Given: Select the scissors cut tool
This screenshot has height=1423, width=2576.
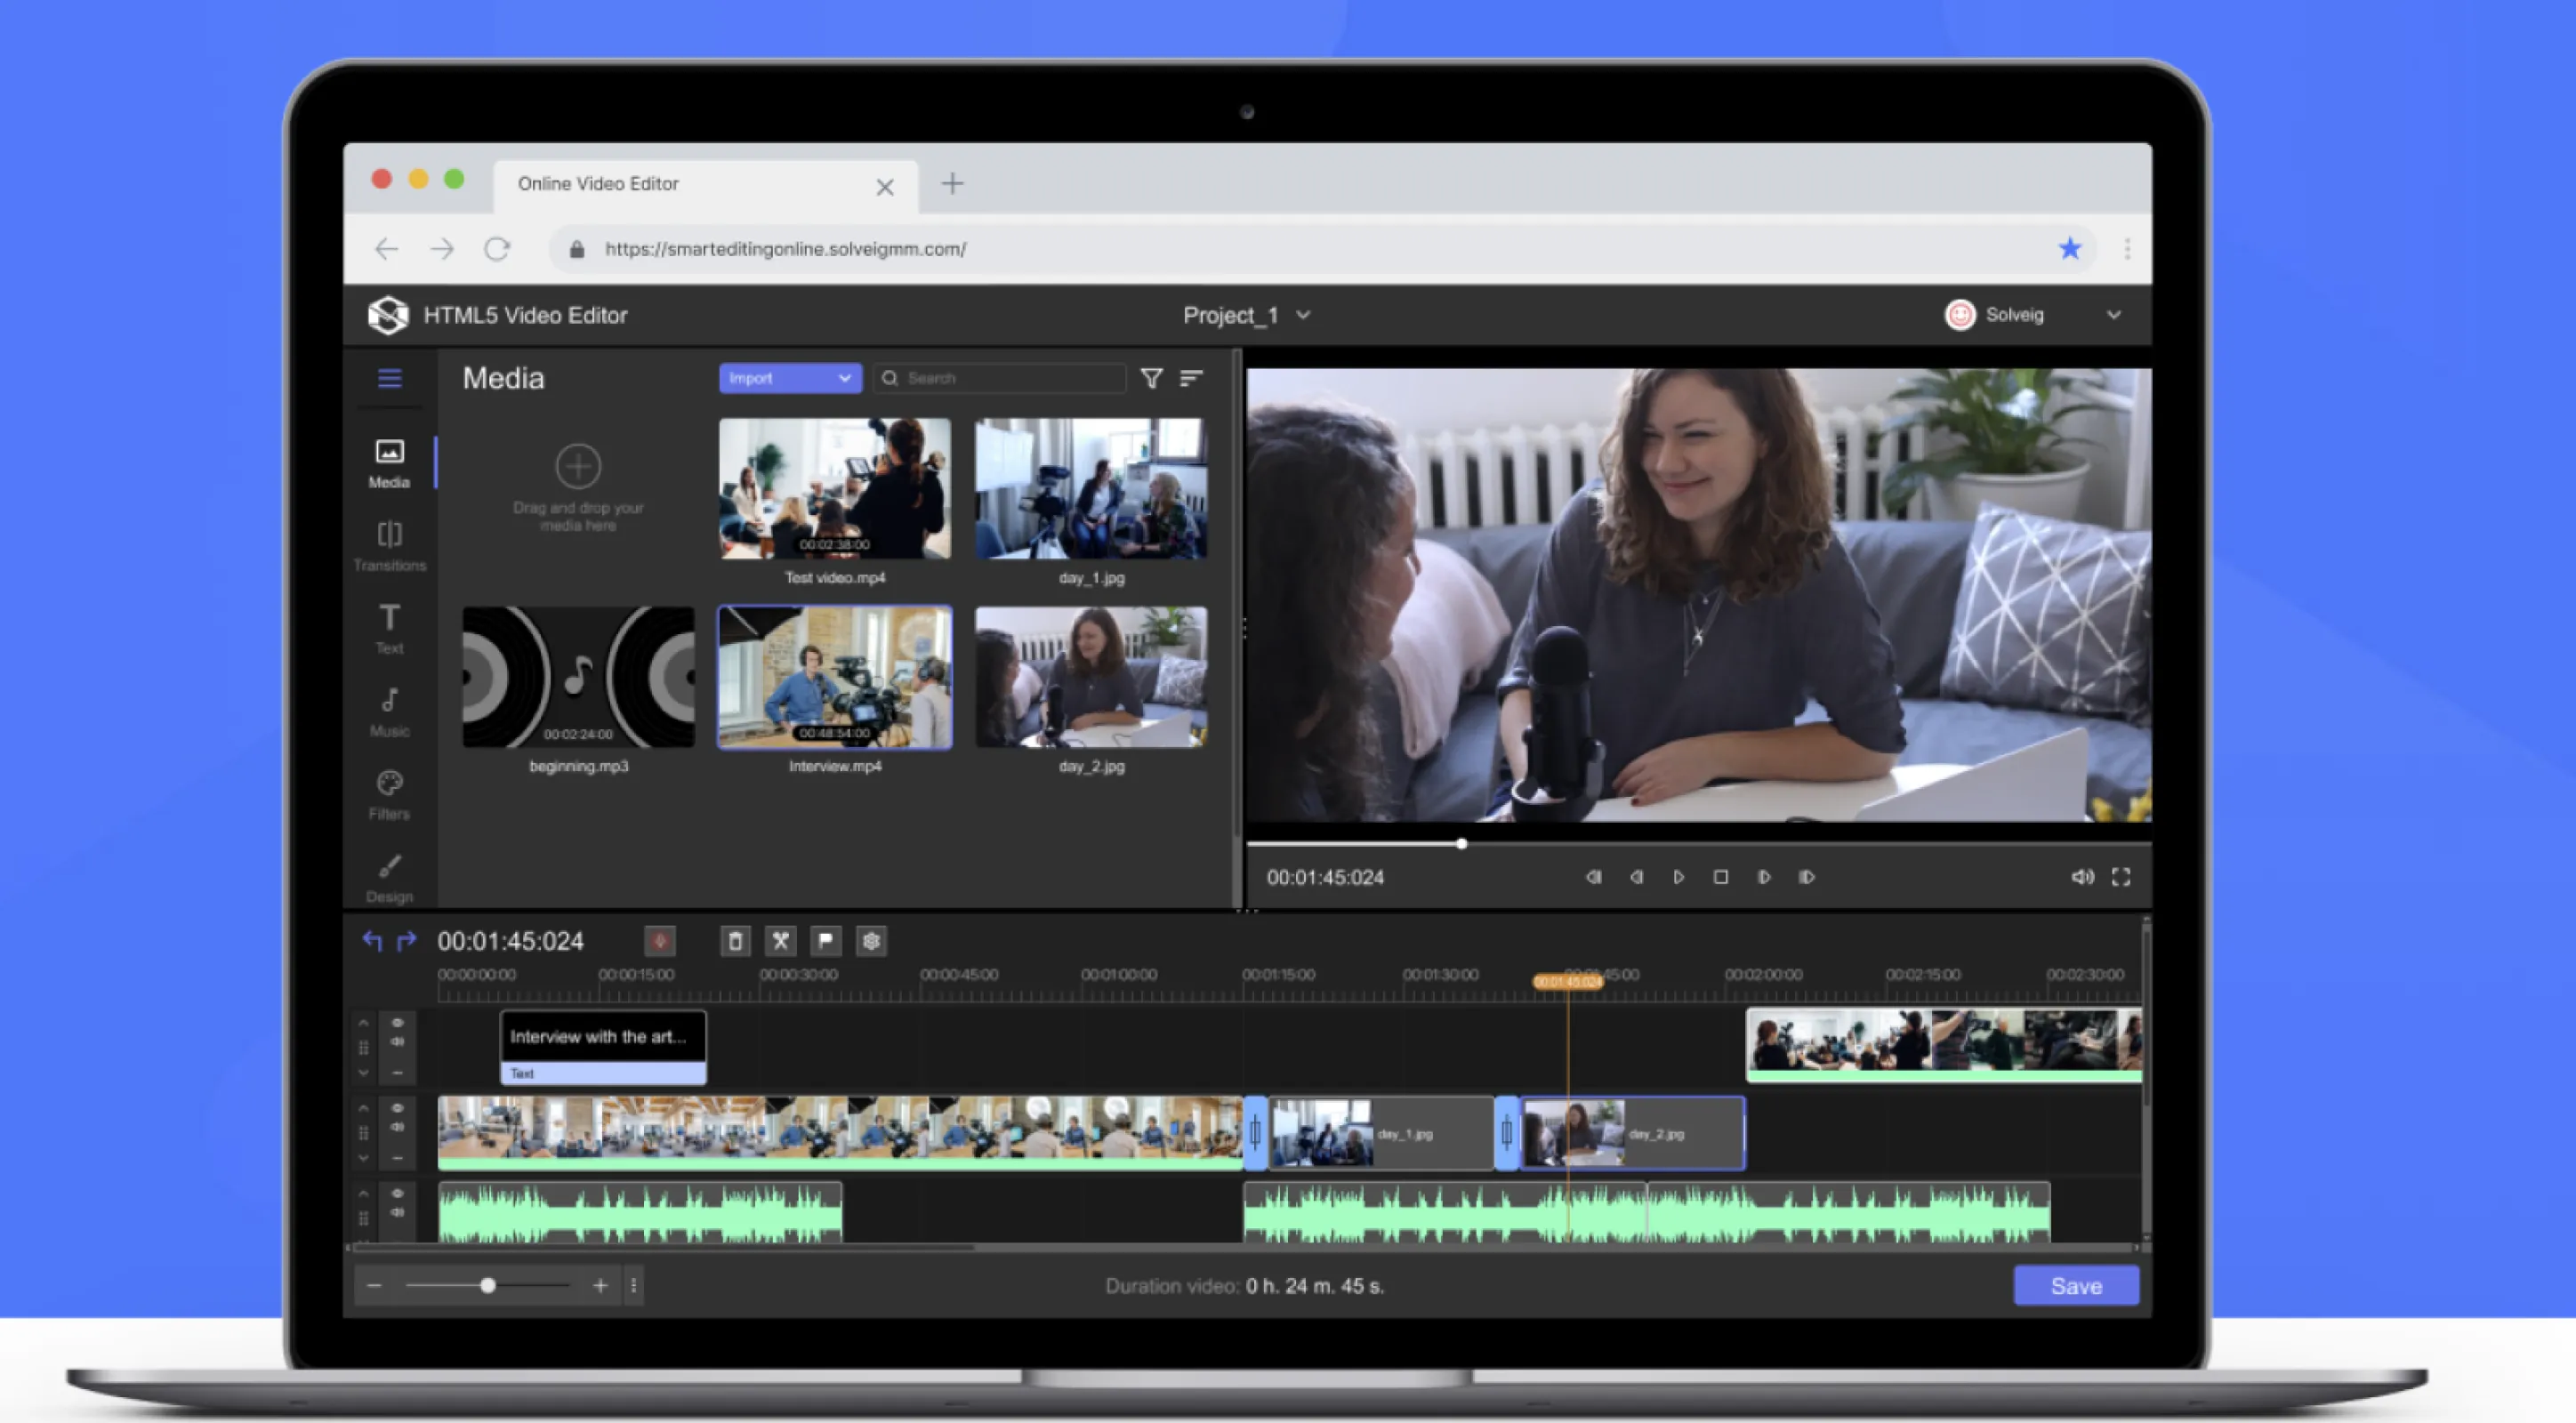Looking at the screenshot, I should 780,940.
